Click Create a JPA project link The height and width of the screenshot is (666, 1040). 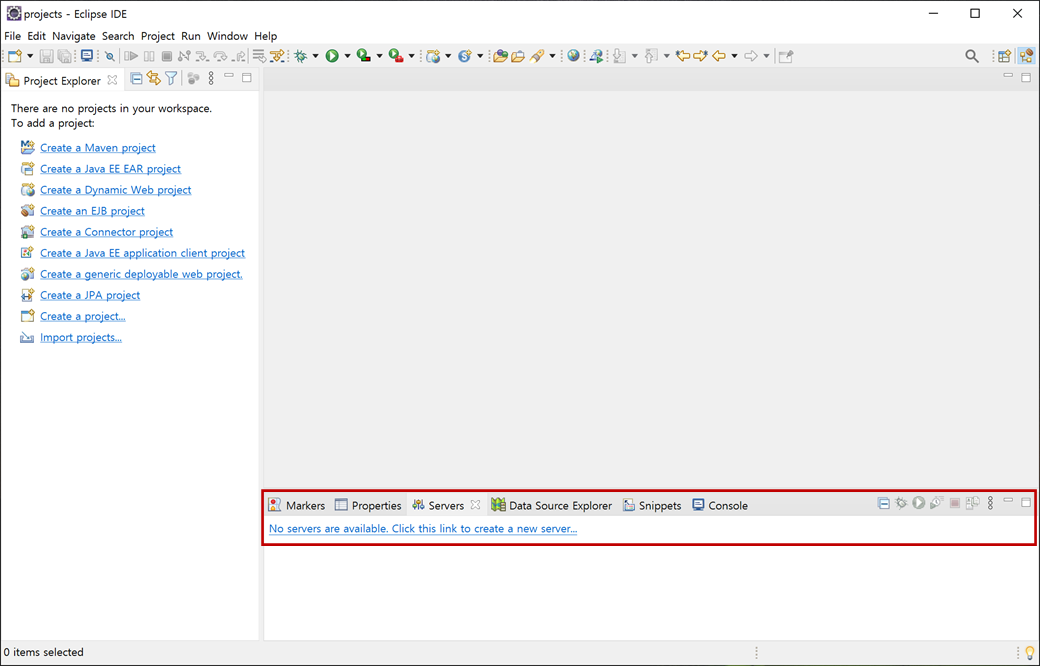[x=90, y=295]
